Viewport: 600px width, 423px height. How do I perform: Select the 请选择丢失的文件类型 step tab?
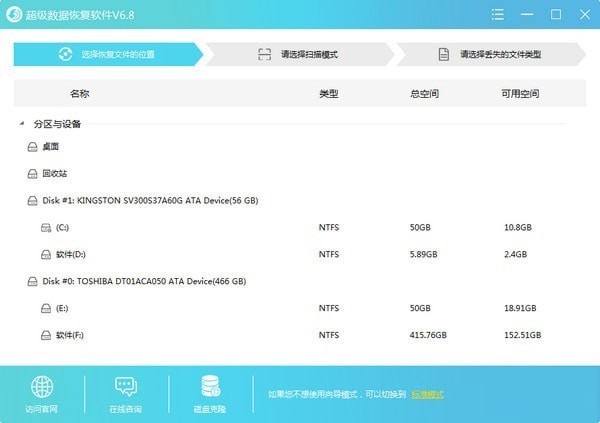pos(491,54)
